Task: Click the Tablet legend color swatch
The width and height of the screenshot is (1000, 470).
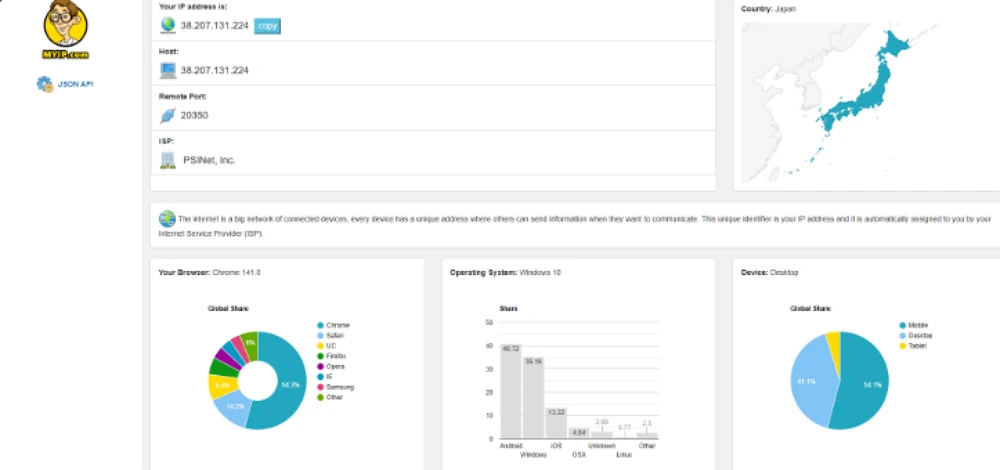Action: coord(902,345)
